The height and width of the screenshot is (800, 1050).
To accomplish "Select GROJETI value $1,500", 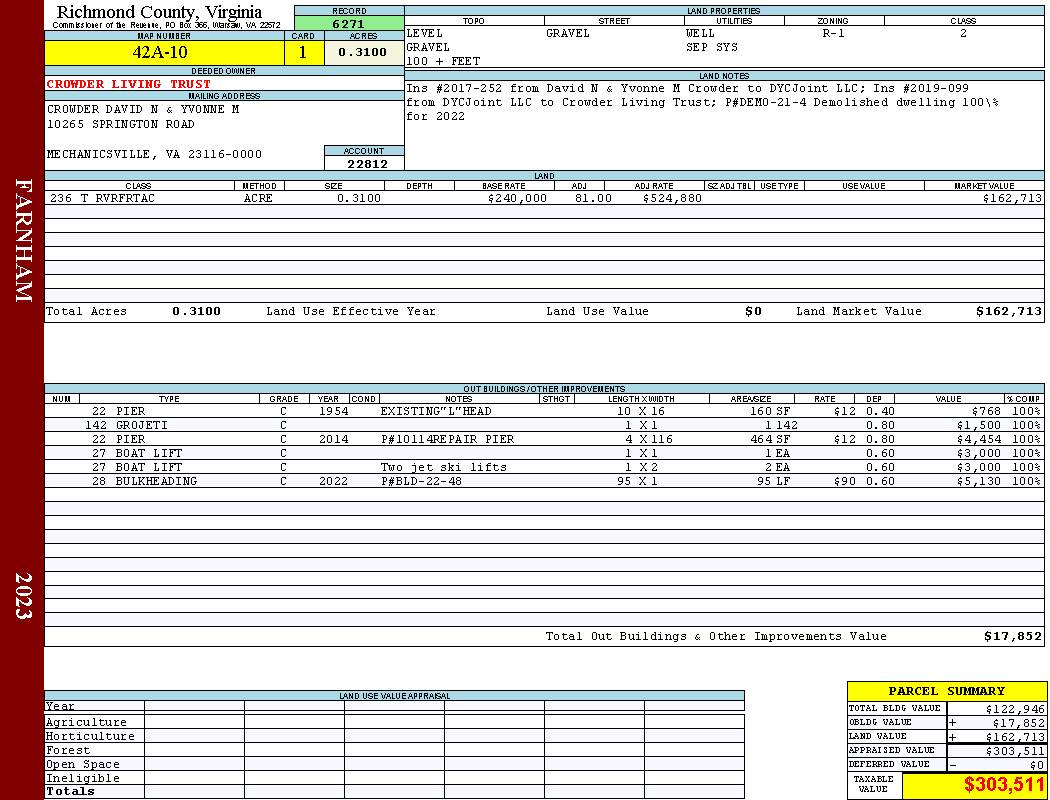I will (x=979, y=426).
